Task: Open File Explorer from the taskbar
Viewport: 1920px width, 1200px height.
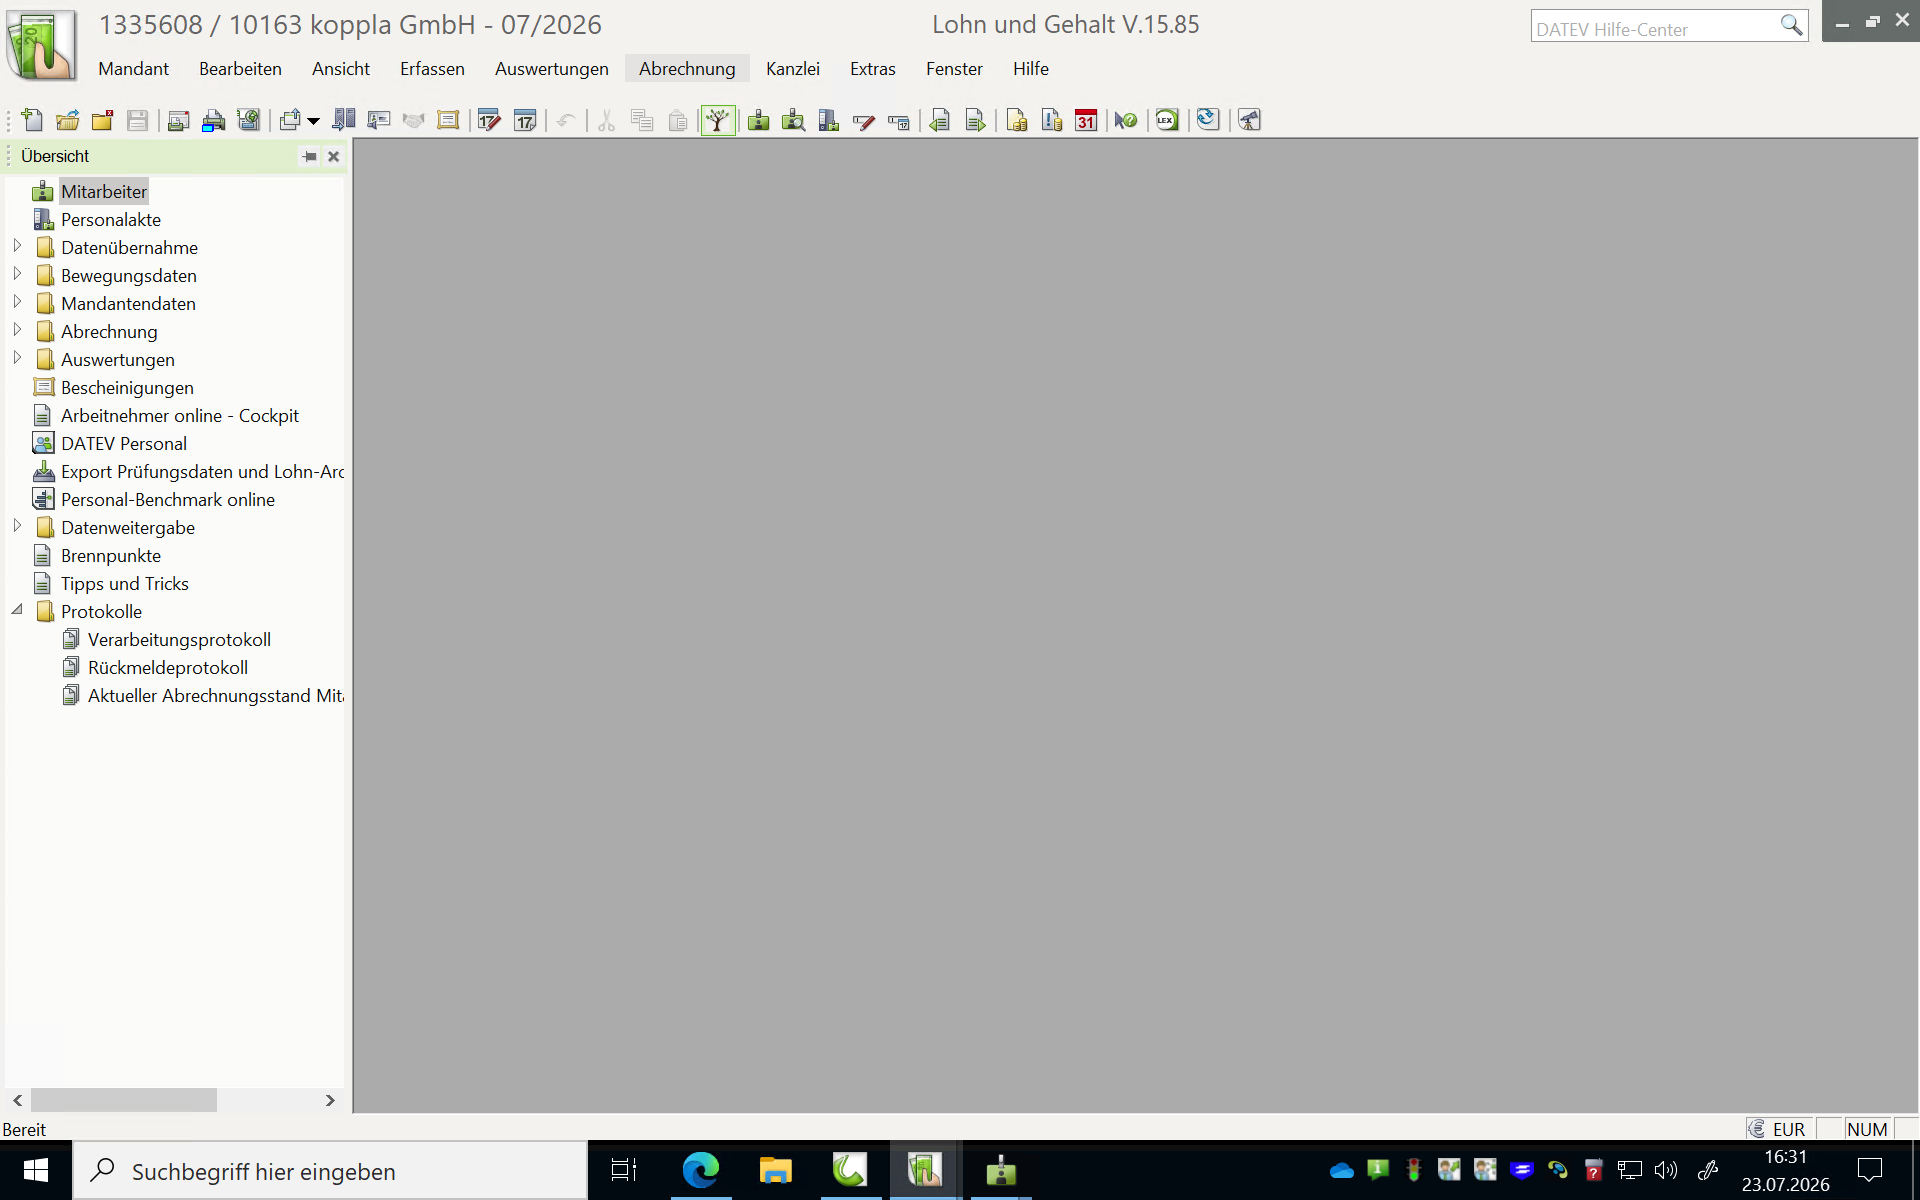Action: click(x=775, y=1170)
